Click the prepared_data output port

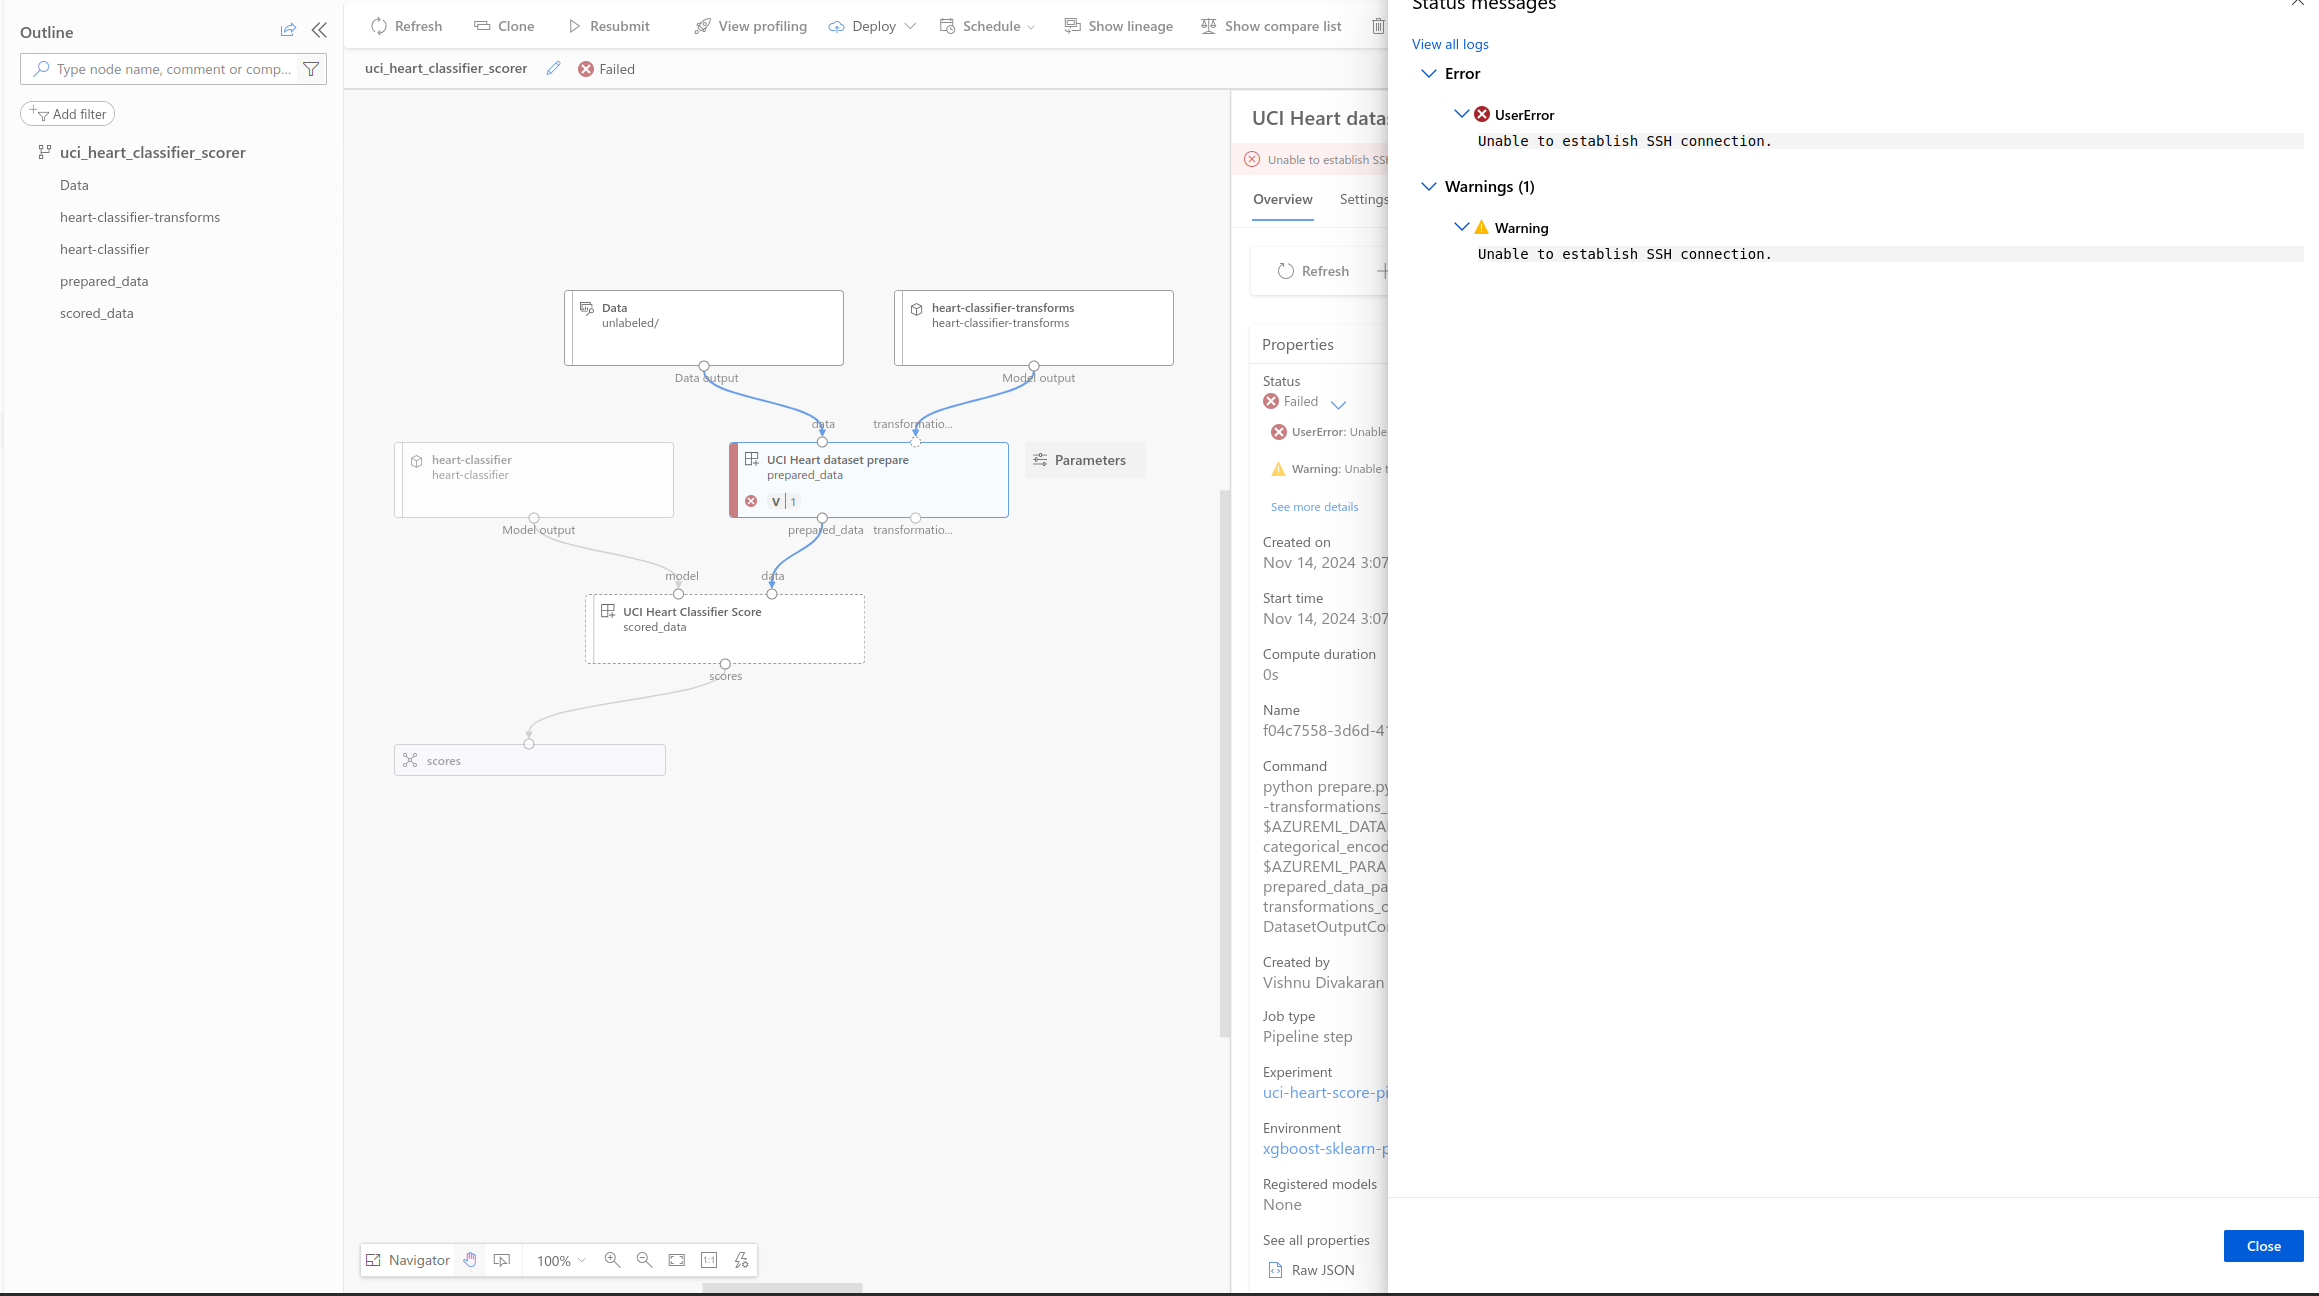[822, 518]
